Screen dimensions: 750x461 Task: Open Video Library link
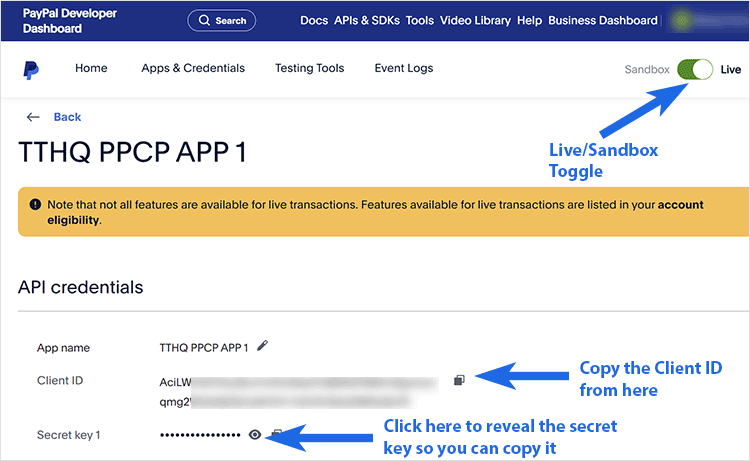[x=475, y=21]
